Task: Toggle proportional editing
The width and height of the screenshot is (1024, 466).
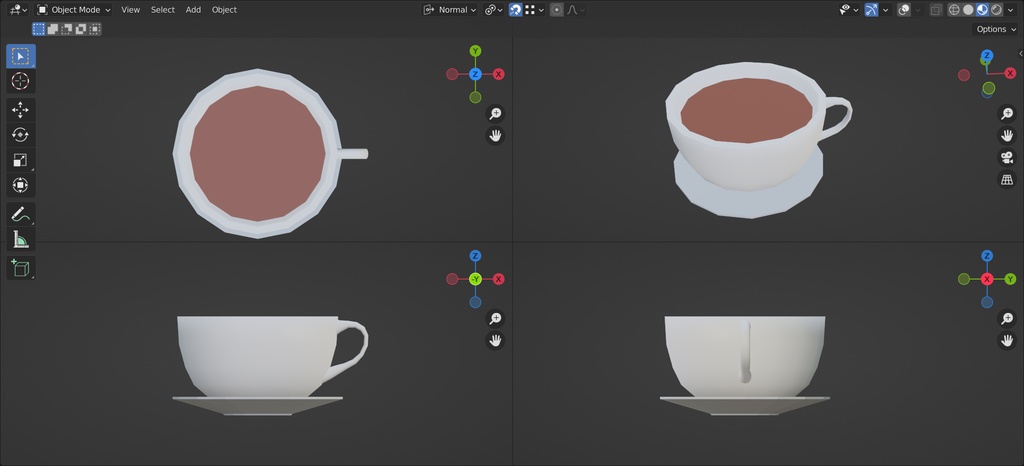Action: tap(556, 10)
